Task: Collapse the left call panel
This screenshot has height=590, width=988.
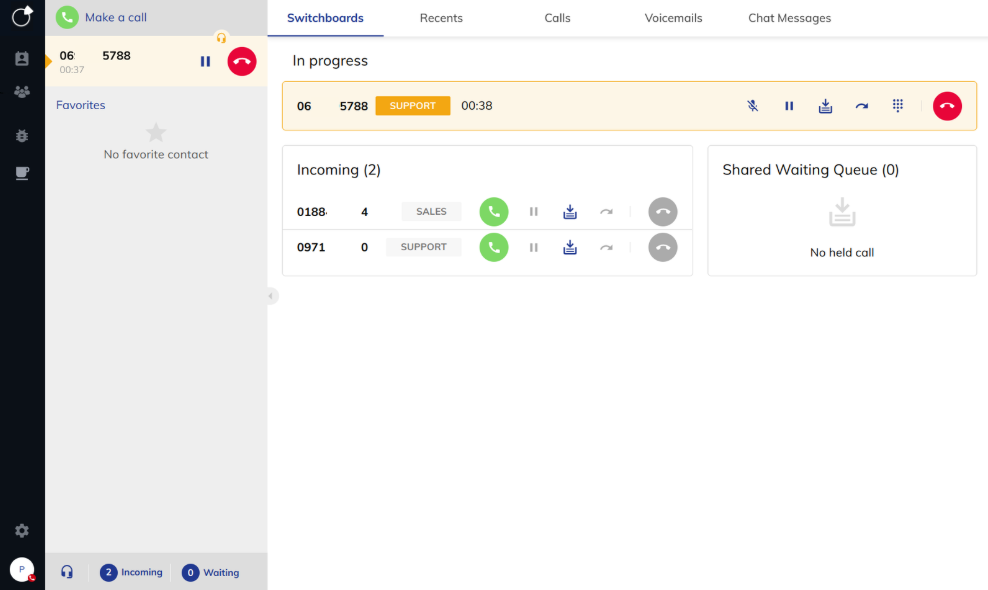Action: 271,296
